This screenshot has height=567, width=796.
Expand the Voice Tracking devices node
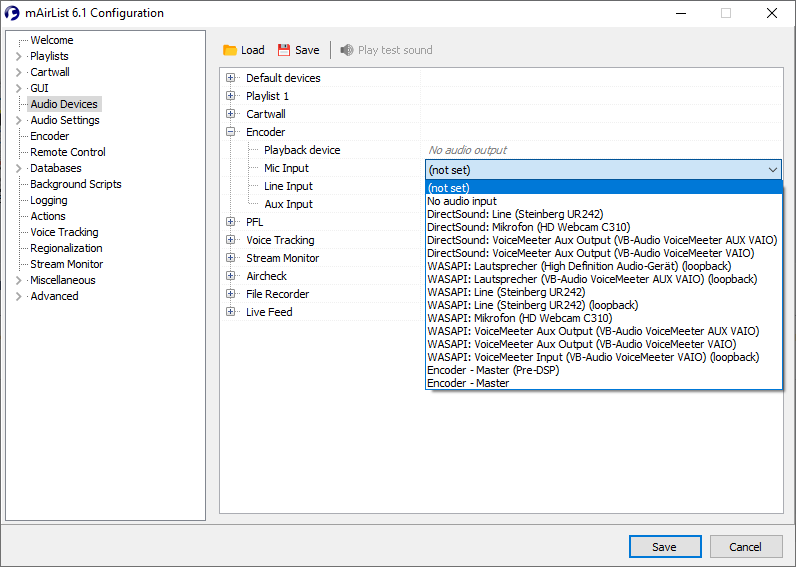pos(231,240)
